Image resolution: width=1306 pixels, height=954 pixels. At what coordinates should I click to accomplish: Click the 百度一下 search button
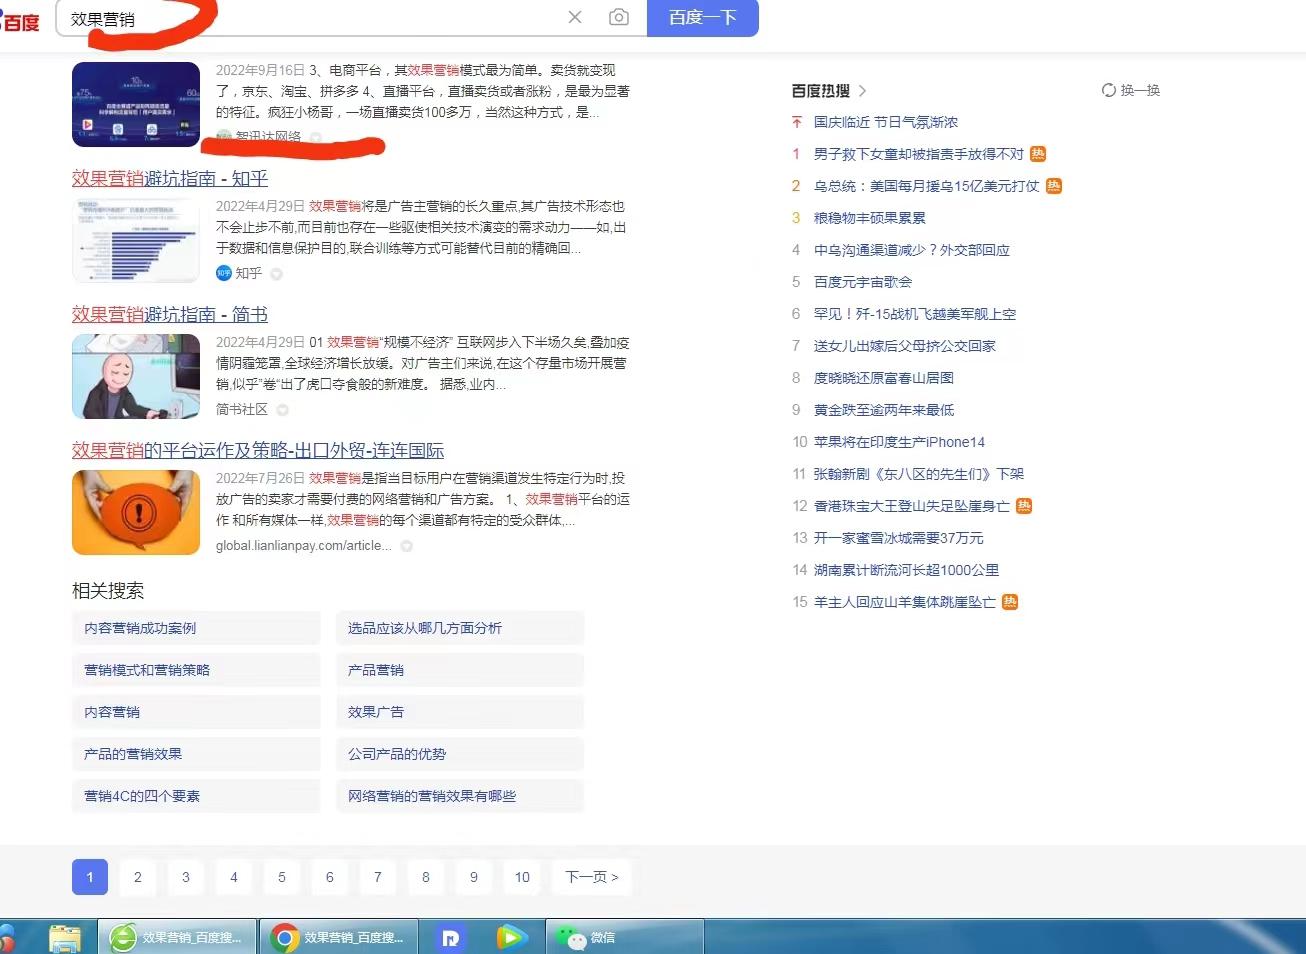(x=703, y=17)
